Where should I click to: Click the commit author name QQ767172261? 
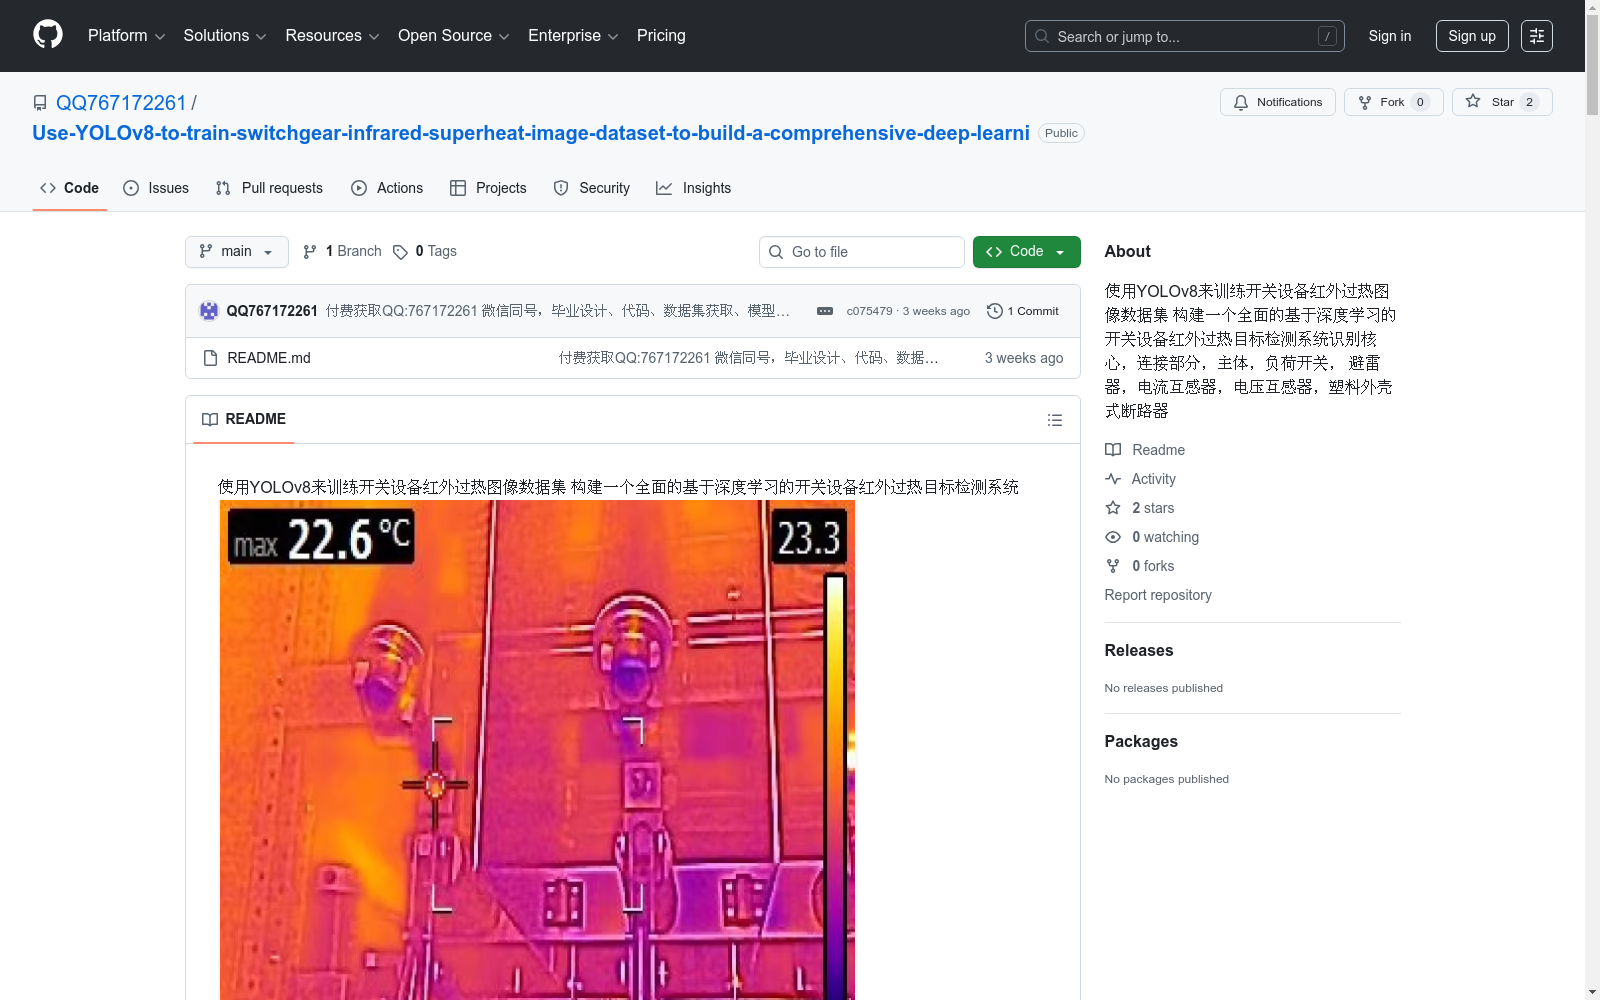[272, 311]
